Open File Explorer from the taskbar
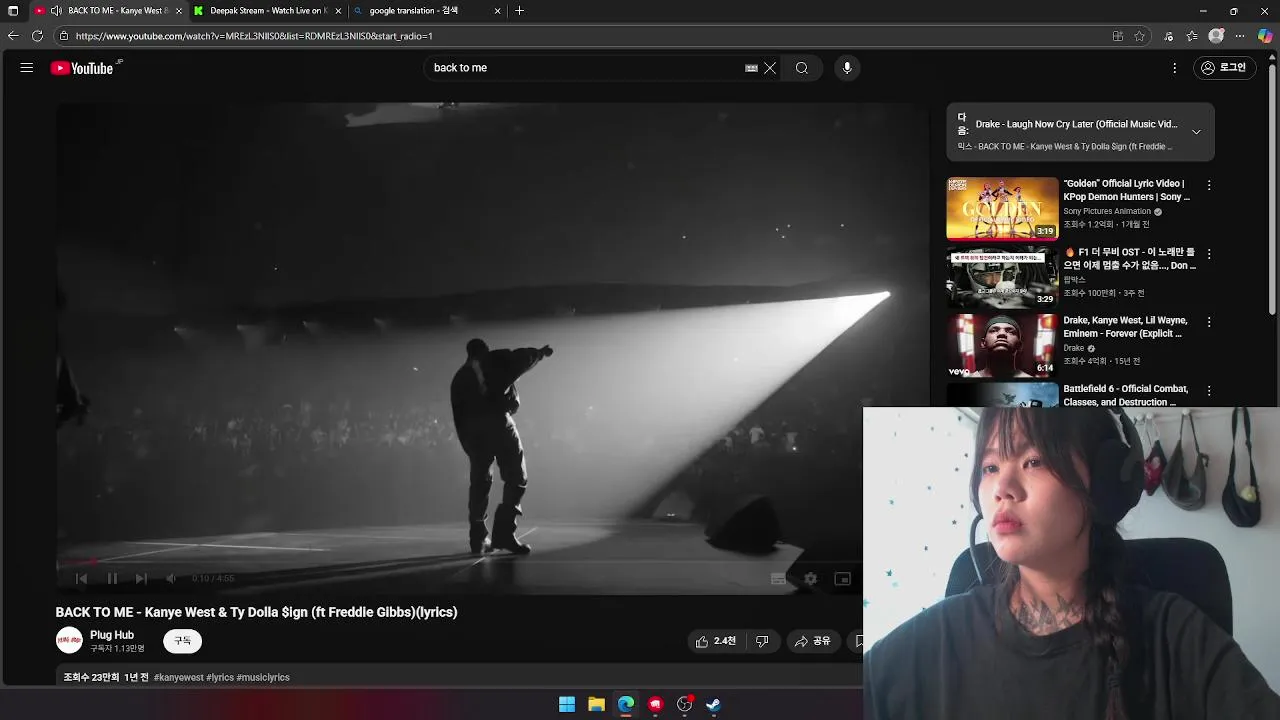The image size is (1280, 720). [596, 704]
